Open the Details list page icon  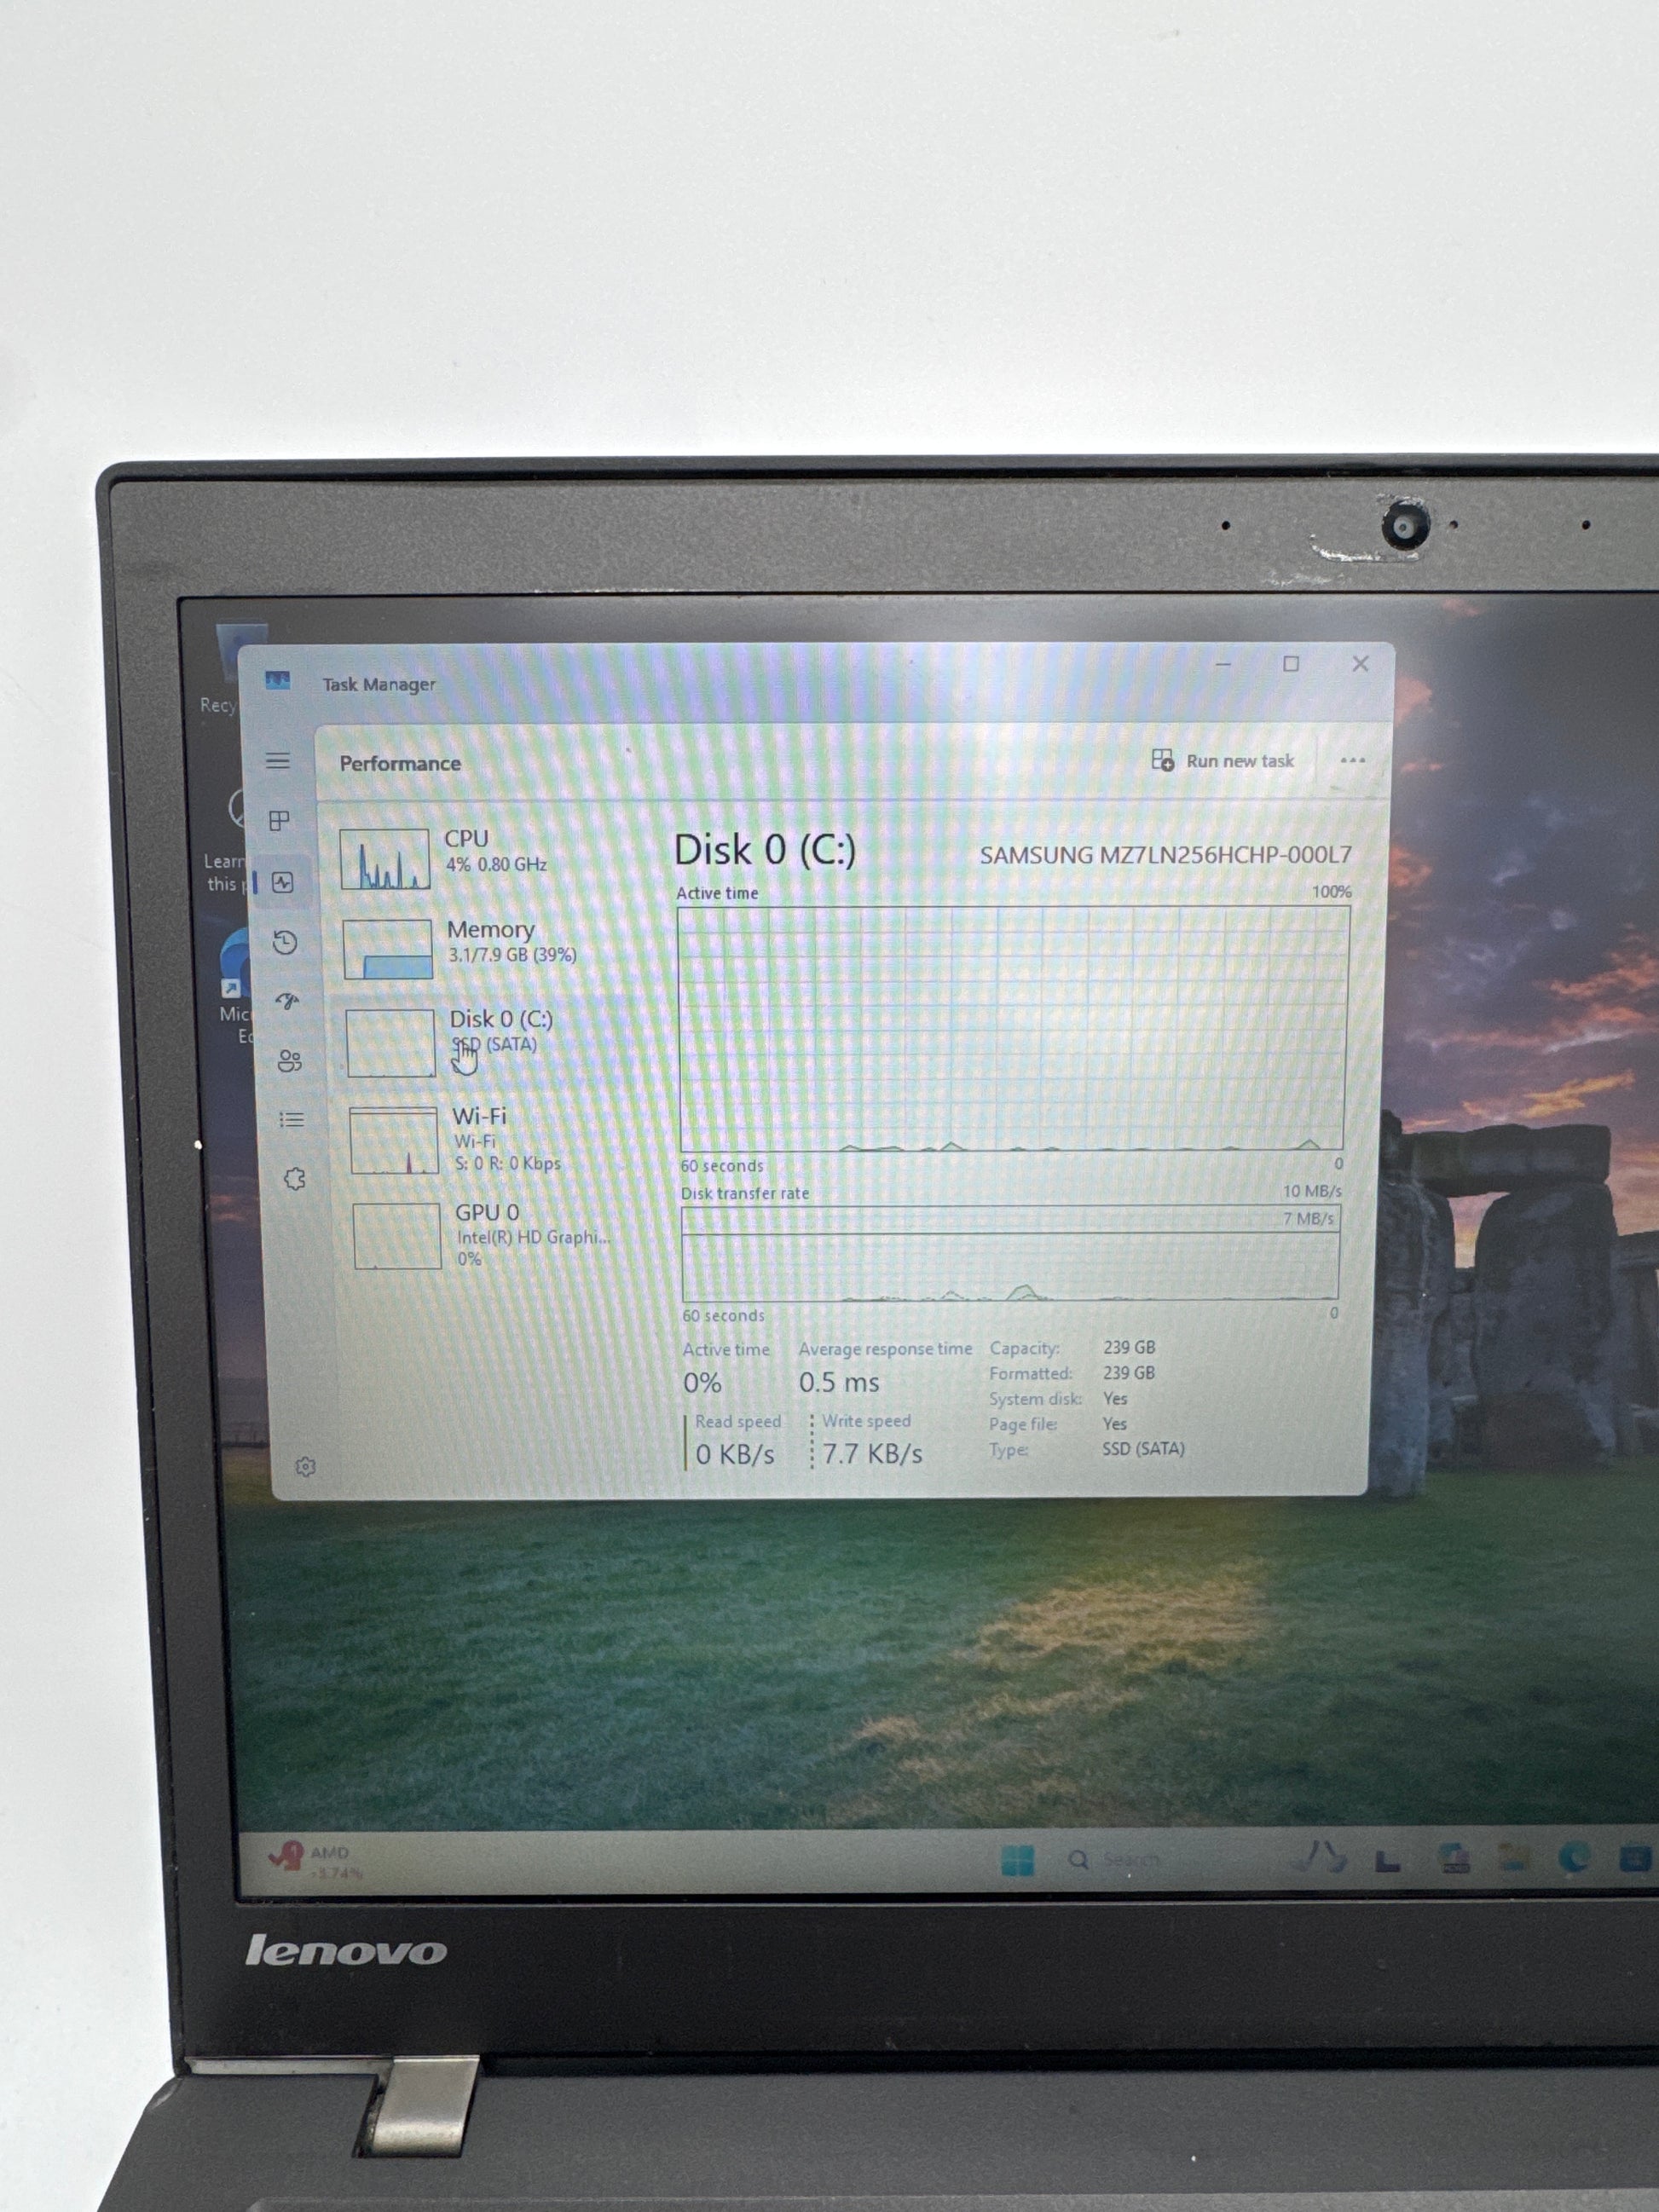(x=292, y=1120)
